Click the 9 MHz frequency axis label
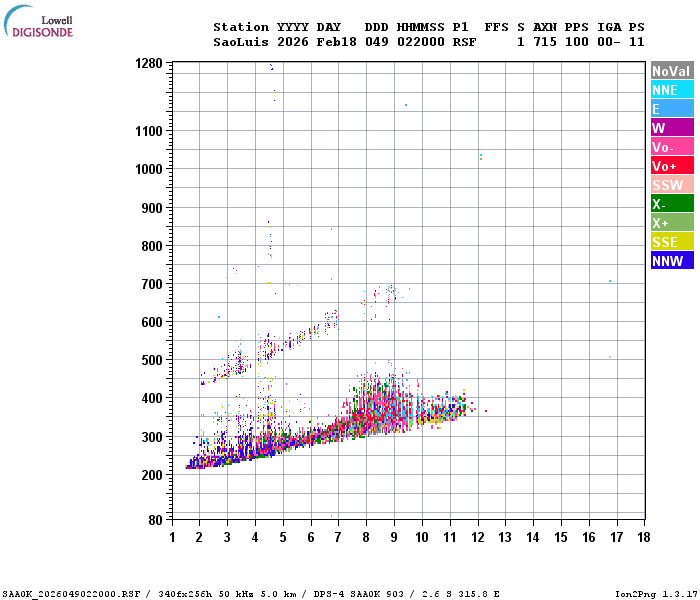The height and width of the screenshot is (600, 700). [x=394, y=537]
